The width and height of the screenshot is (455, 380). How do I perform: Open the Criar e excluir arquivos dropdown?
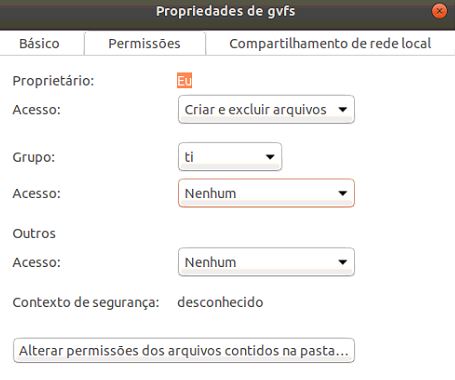(266, 109)
